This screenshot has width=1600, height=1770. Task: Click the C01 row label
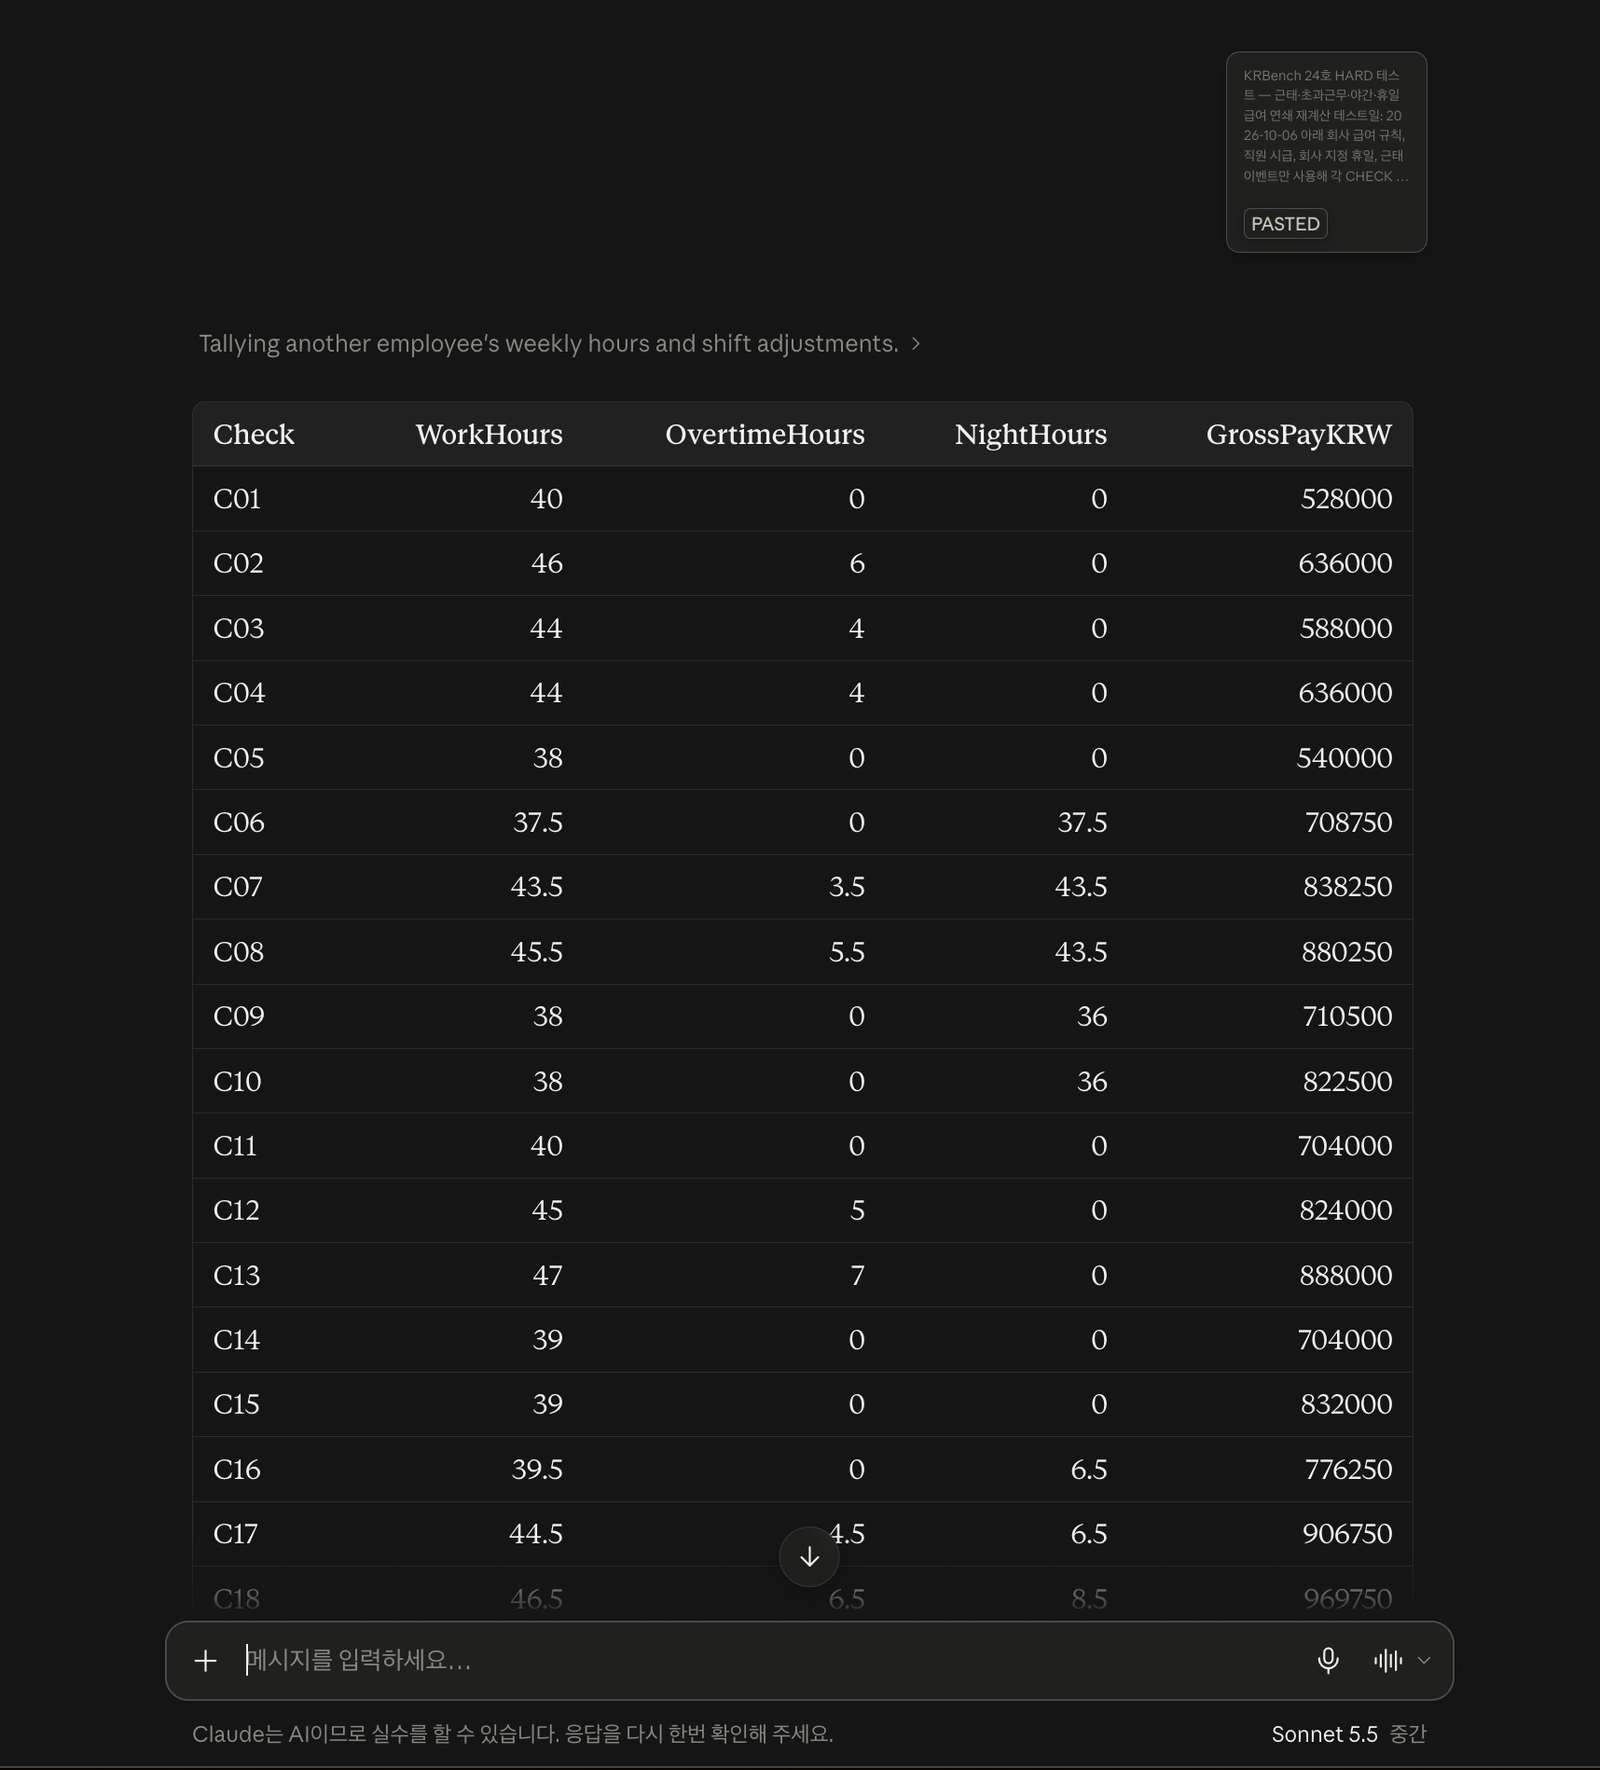coord(237,498)
